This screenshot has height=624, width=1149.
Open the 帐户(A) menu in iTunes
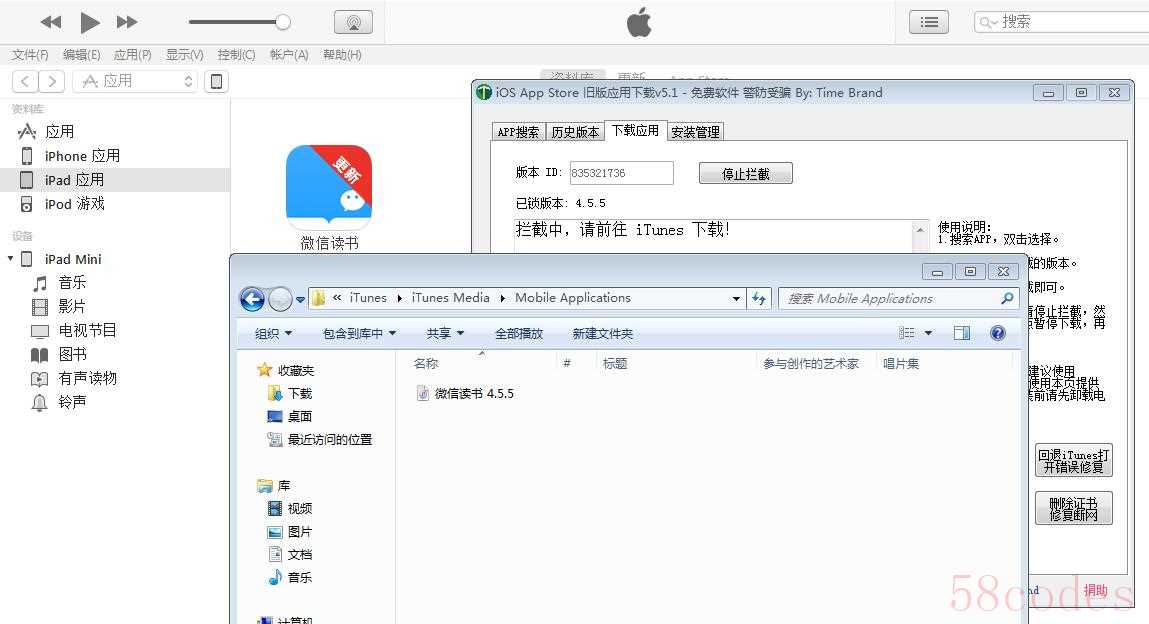[x=289, y=55]
